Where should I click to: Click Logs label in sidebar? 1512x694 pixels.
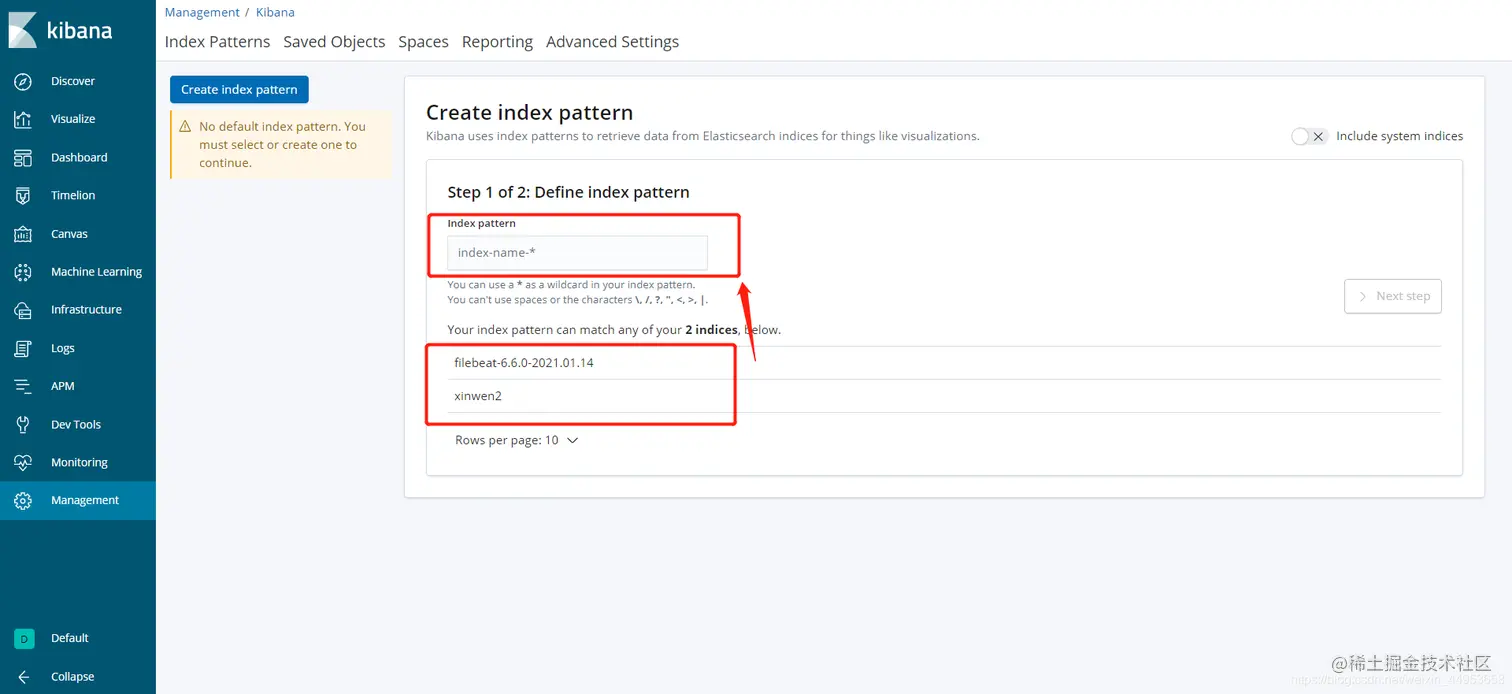63,348
